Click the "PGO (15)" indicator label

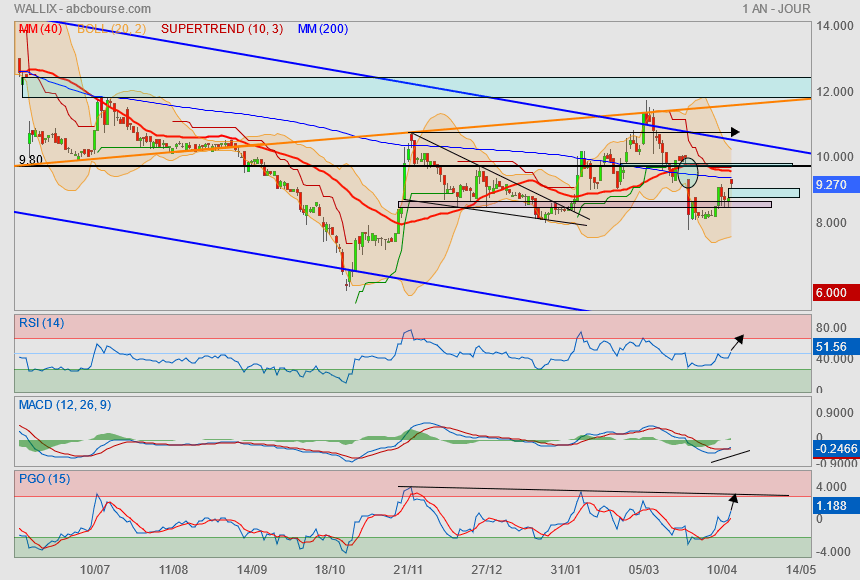click(x=44, y=478)
